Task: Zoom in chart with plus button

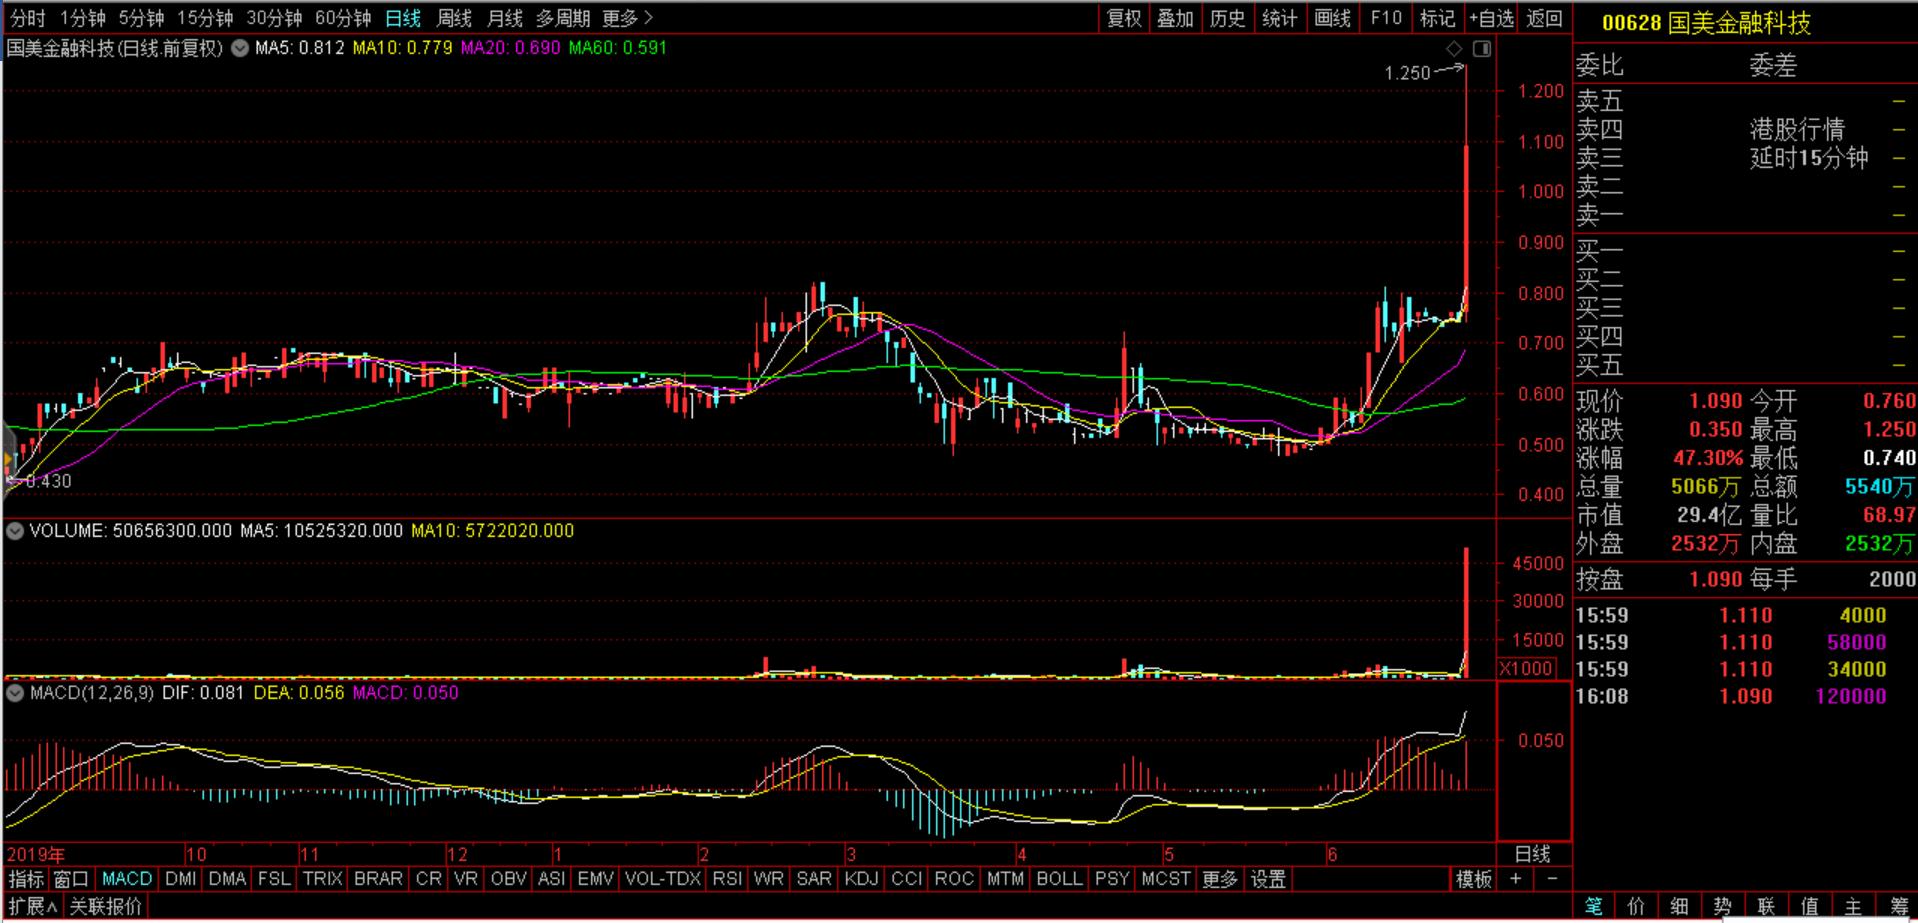Action: tap(1516, 879)
